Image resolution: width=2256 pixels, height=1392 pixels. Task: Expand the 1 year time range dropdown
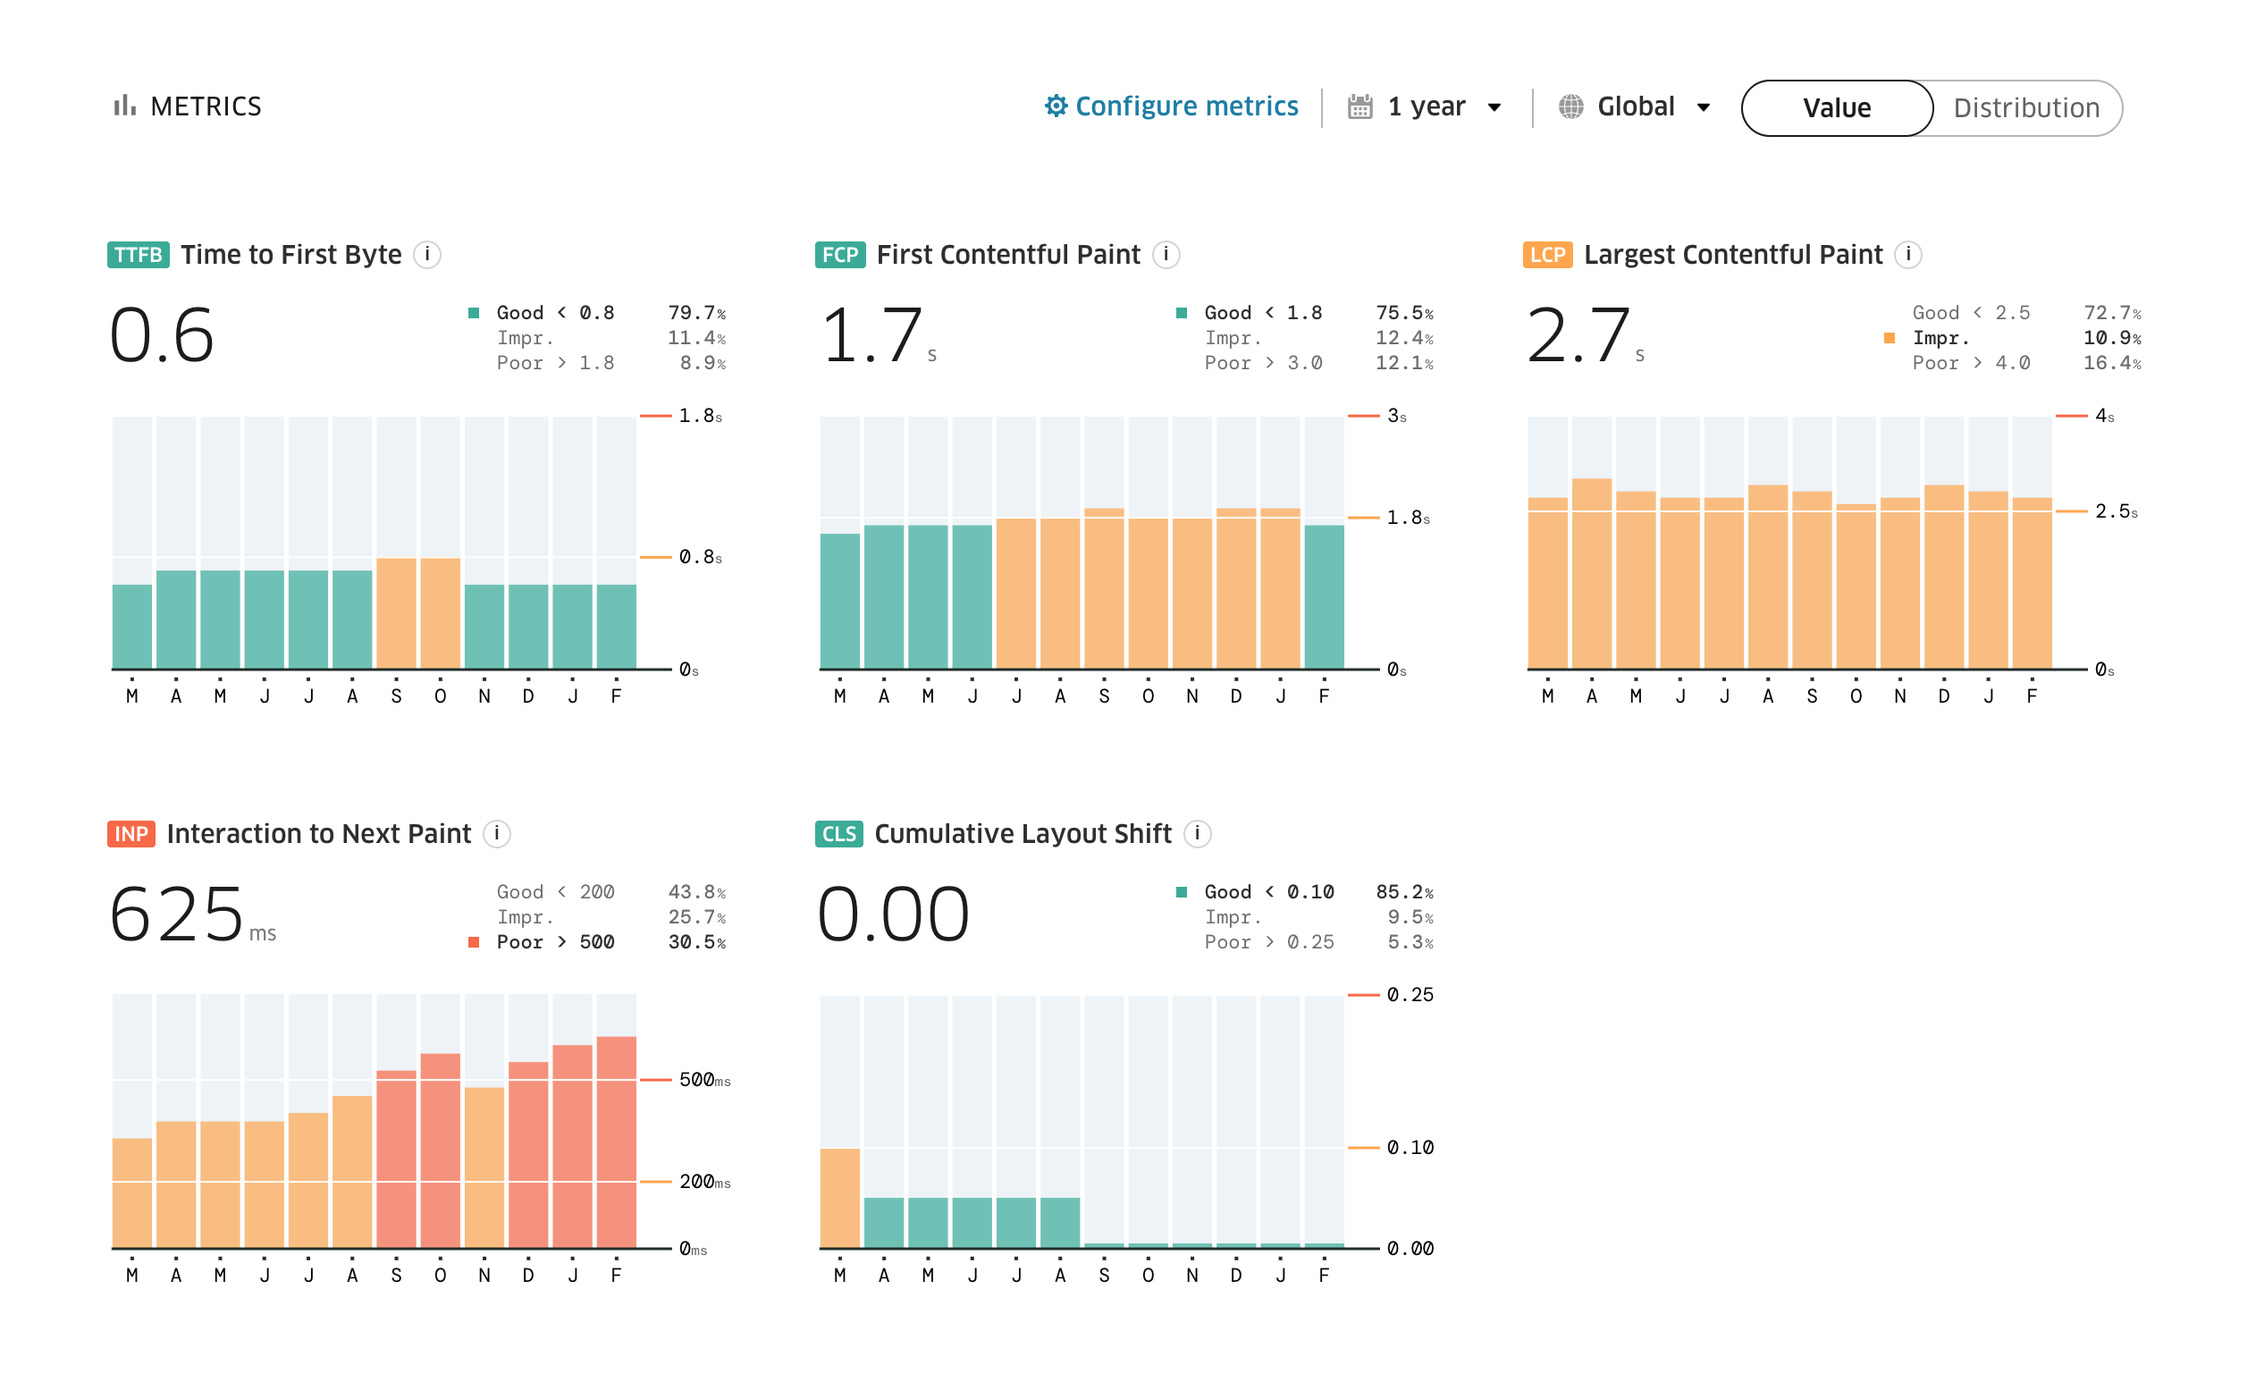click(x=1494, y=107)
